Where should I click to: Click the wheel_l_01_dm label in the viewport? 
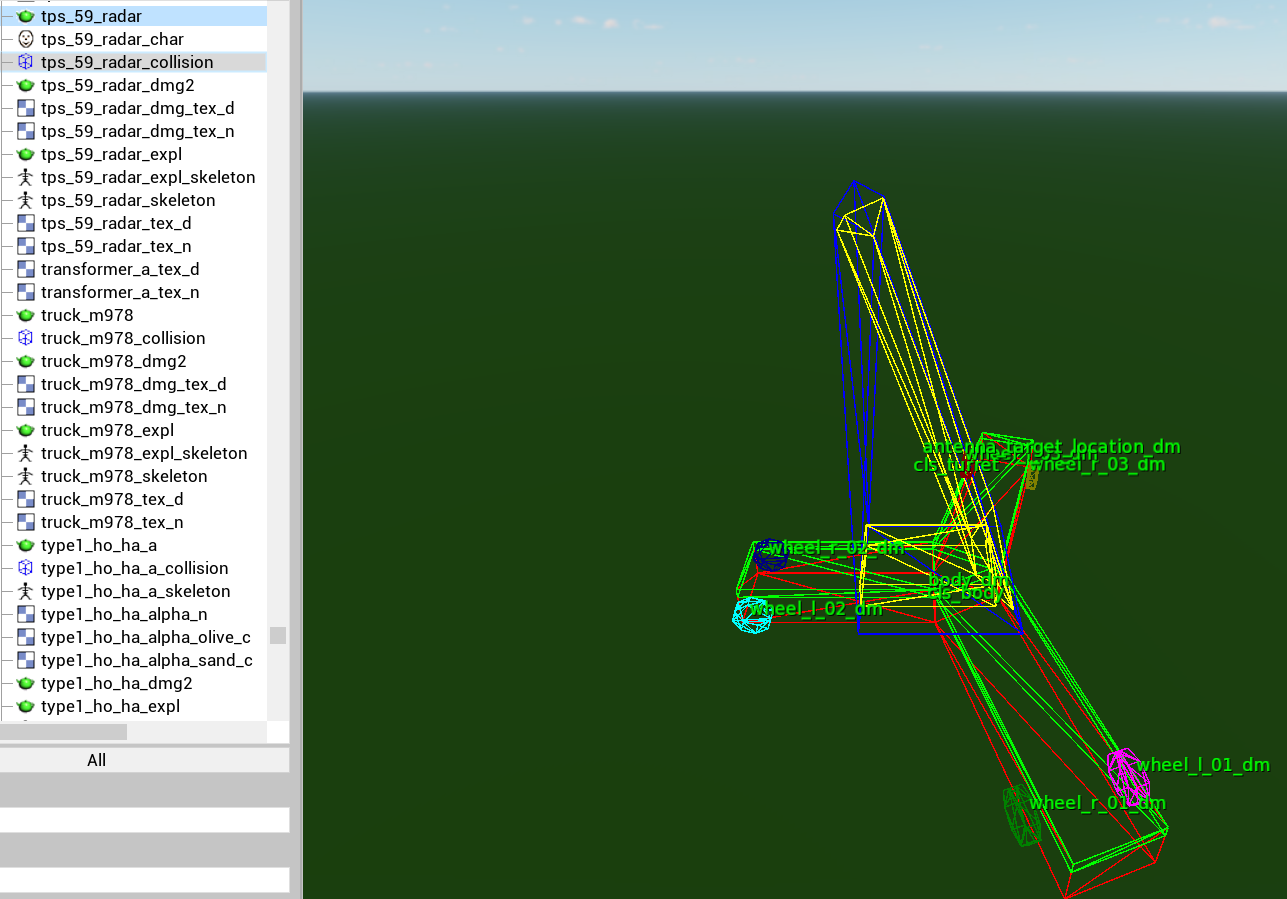point(1202,765)
